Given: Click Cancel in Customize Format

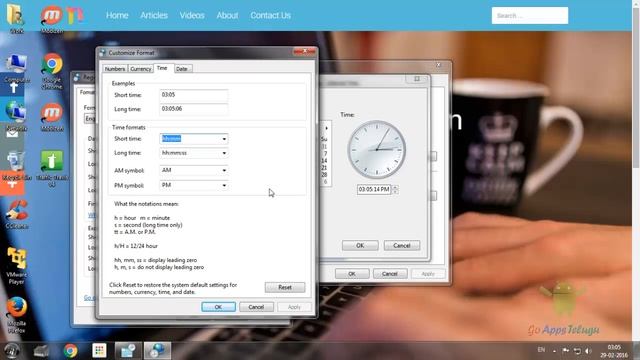Looking at the screenshot, I should (256, 307).
